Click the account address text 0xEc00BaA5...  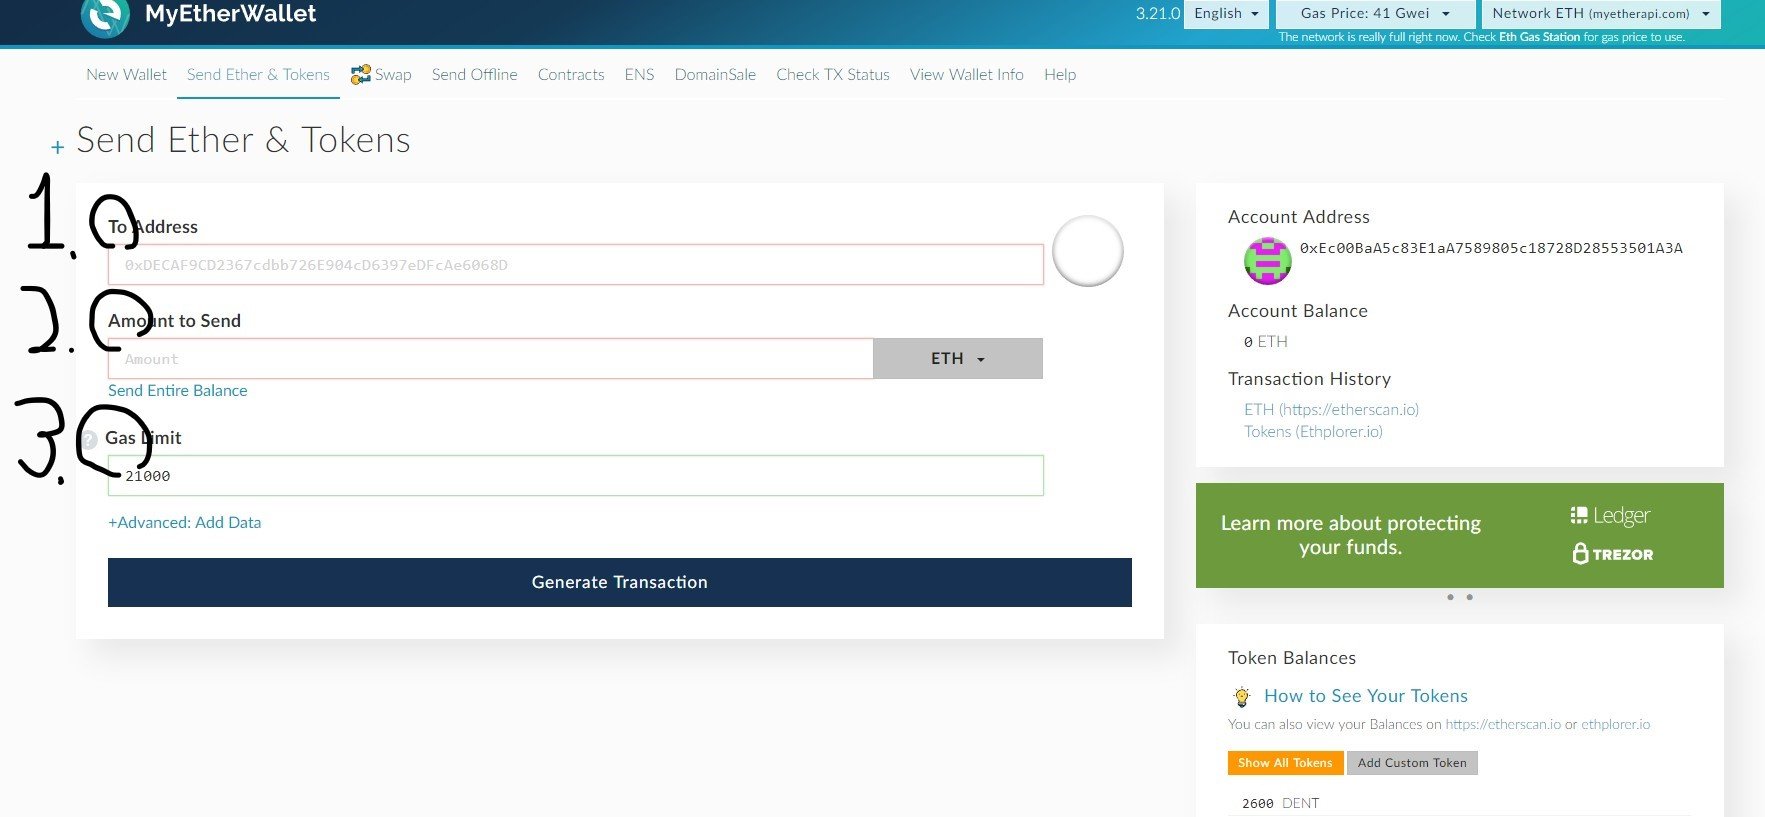pyautogui.click(x=1491, y=248)
